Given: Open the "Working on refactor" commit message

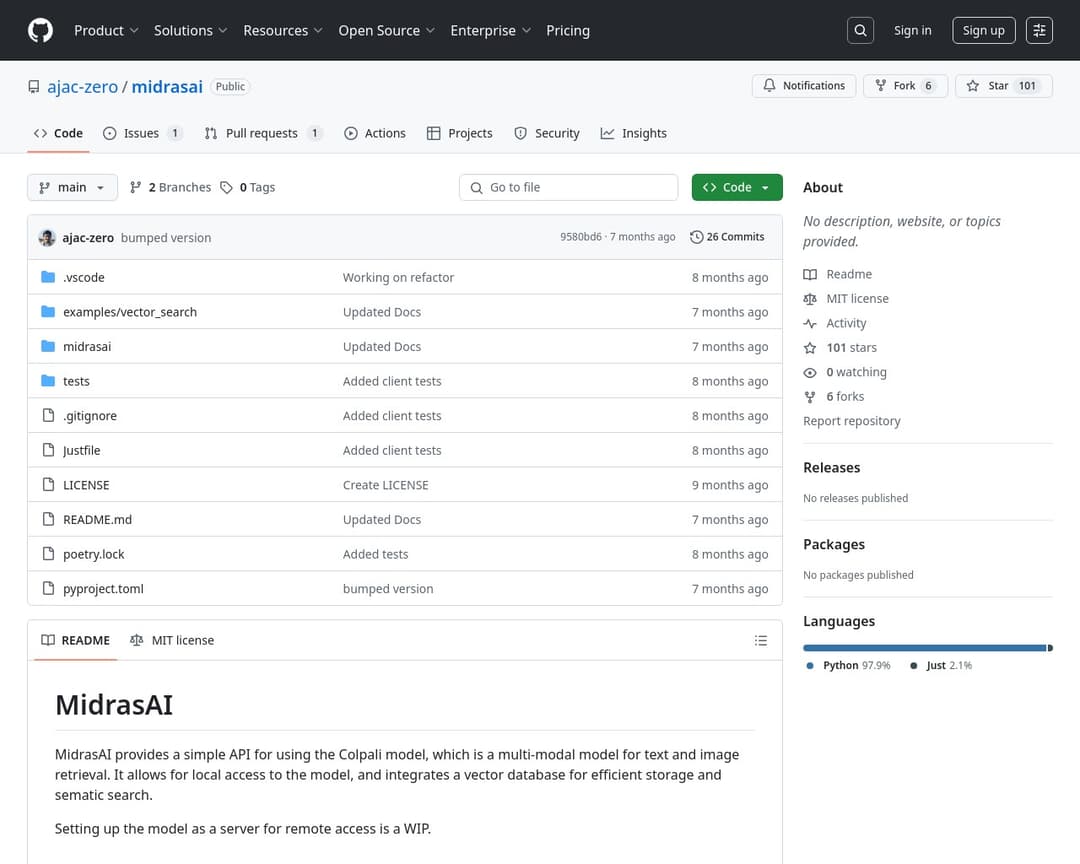Looking at the screenshot, I should coord(398,278).
